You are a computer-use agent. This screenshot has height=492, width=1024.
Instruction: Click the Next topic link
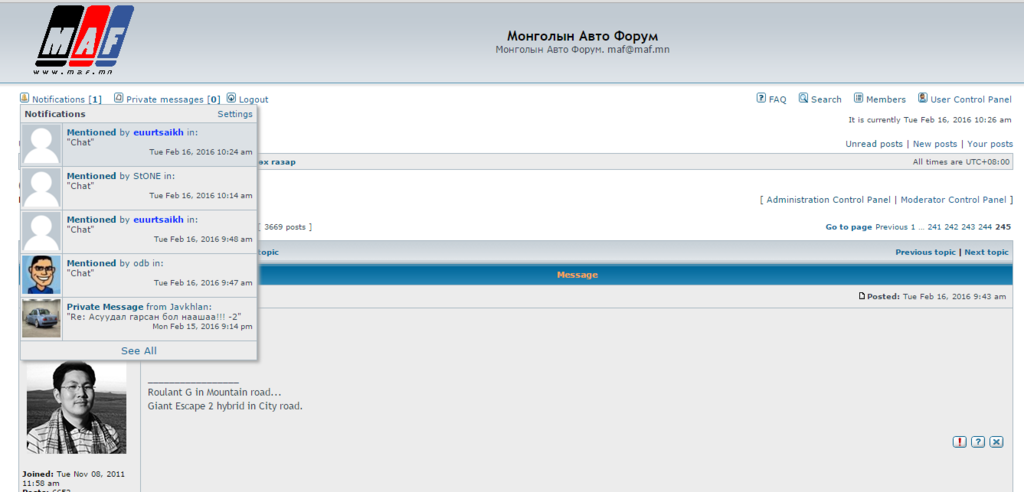point(986,253)
